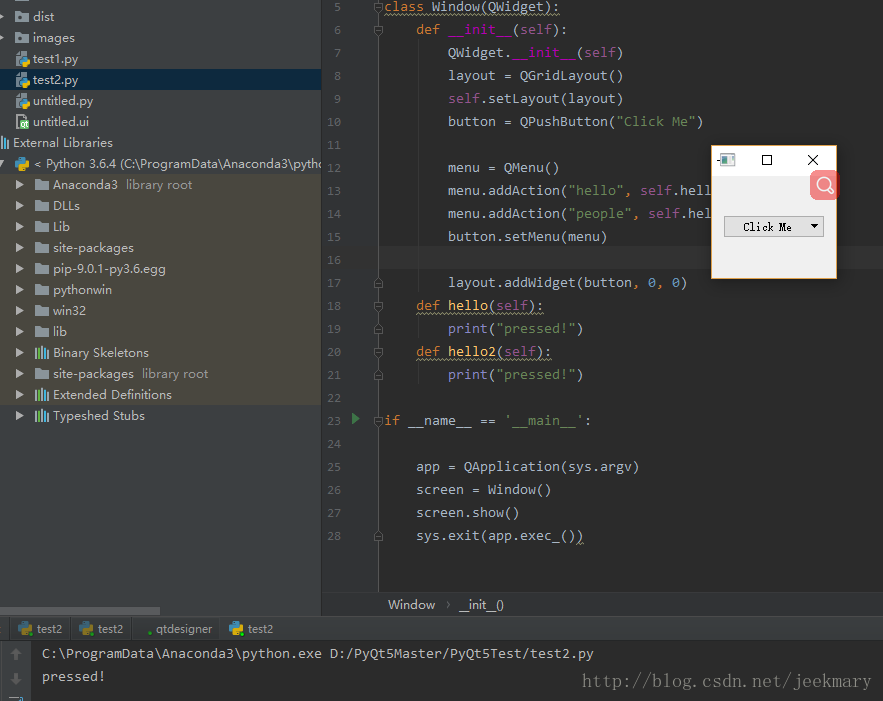Click the 'pressed!' console output line
The height and width of the screenshot is (701, 883).
pos(73,676)
